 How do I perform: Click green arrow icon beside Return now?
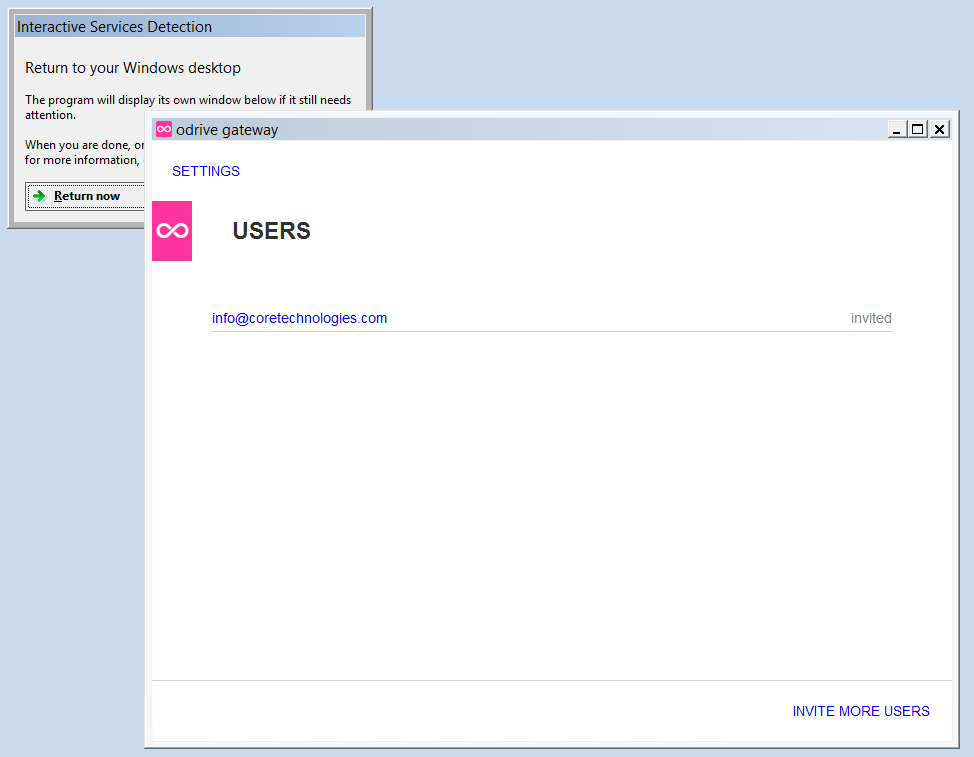pyautogui.click(x=40, y=196)
